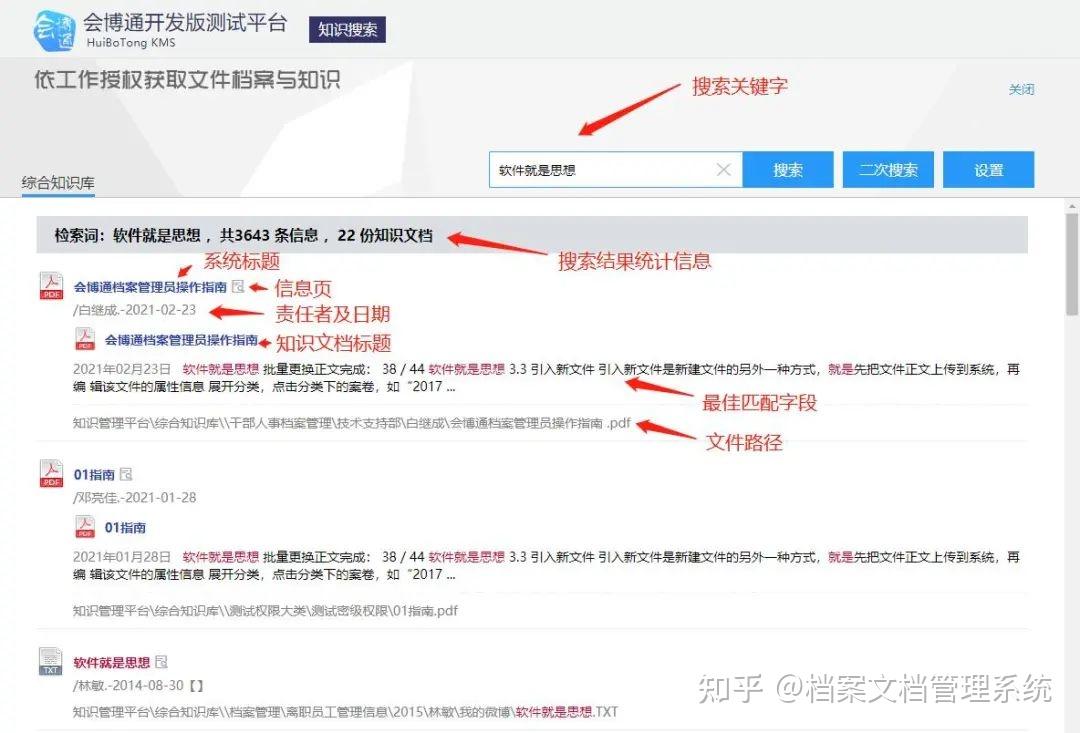Open knowledge document 会博通档案管理员操作指南 indented link
This screenshot has width=1080, height=733.
[181, 340]
